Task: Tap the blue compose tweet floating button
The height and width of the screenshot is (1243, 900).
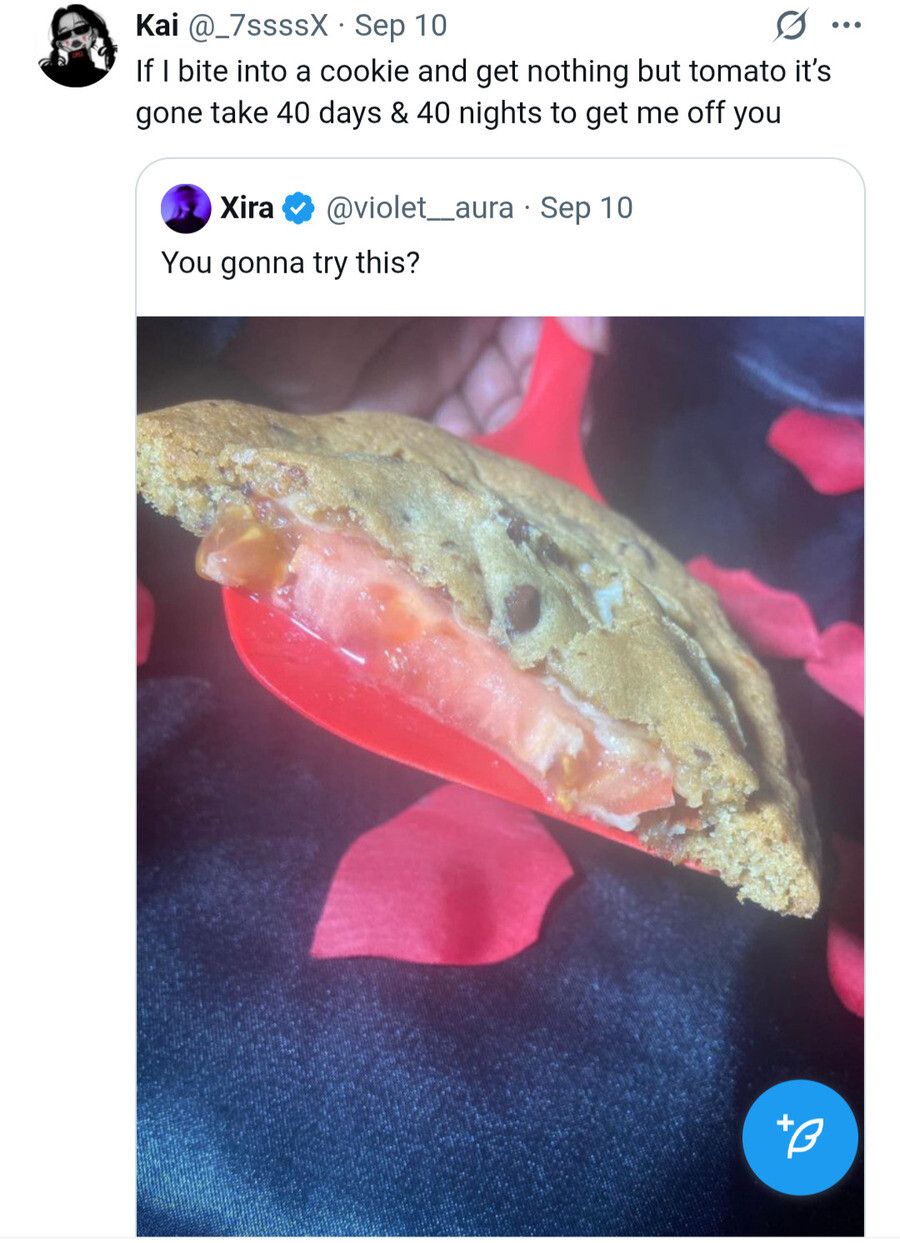Action: coord(799,1137)
